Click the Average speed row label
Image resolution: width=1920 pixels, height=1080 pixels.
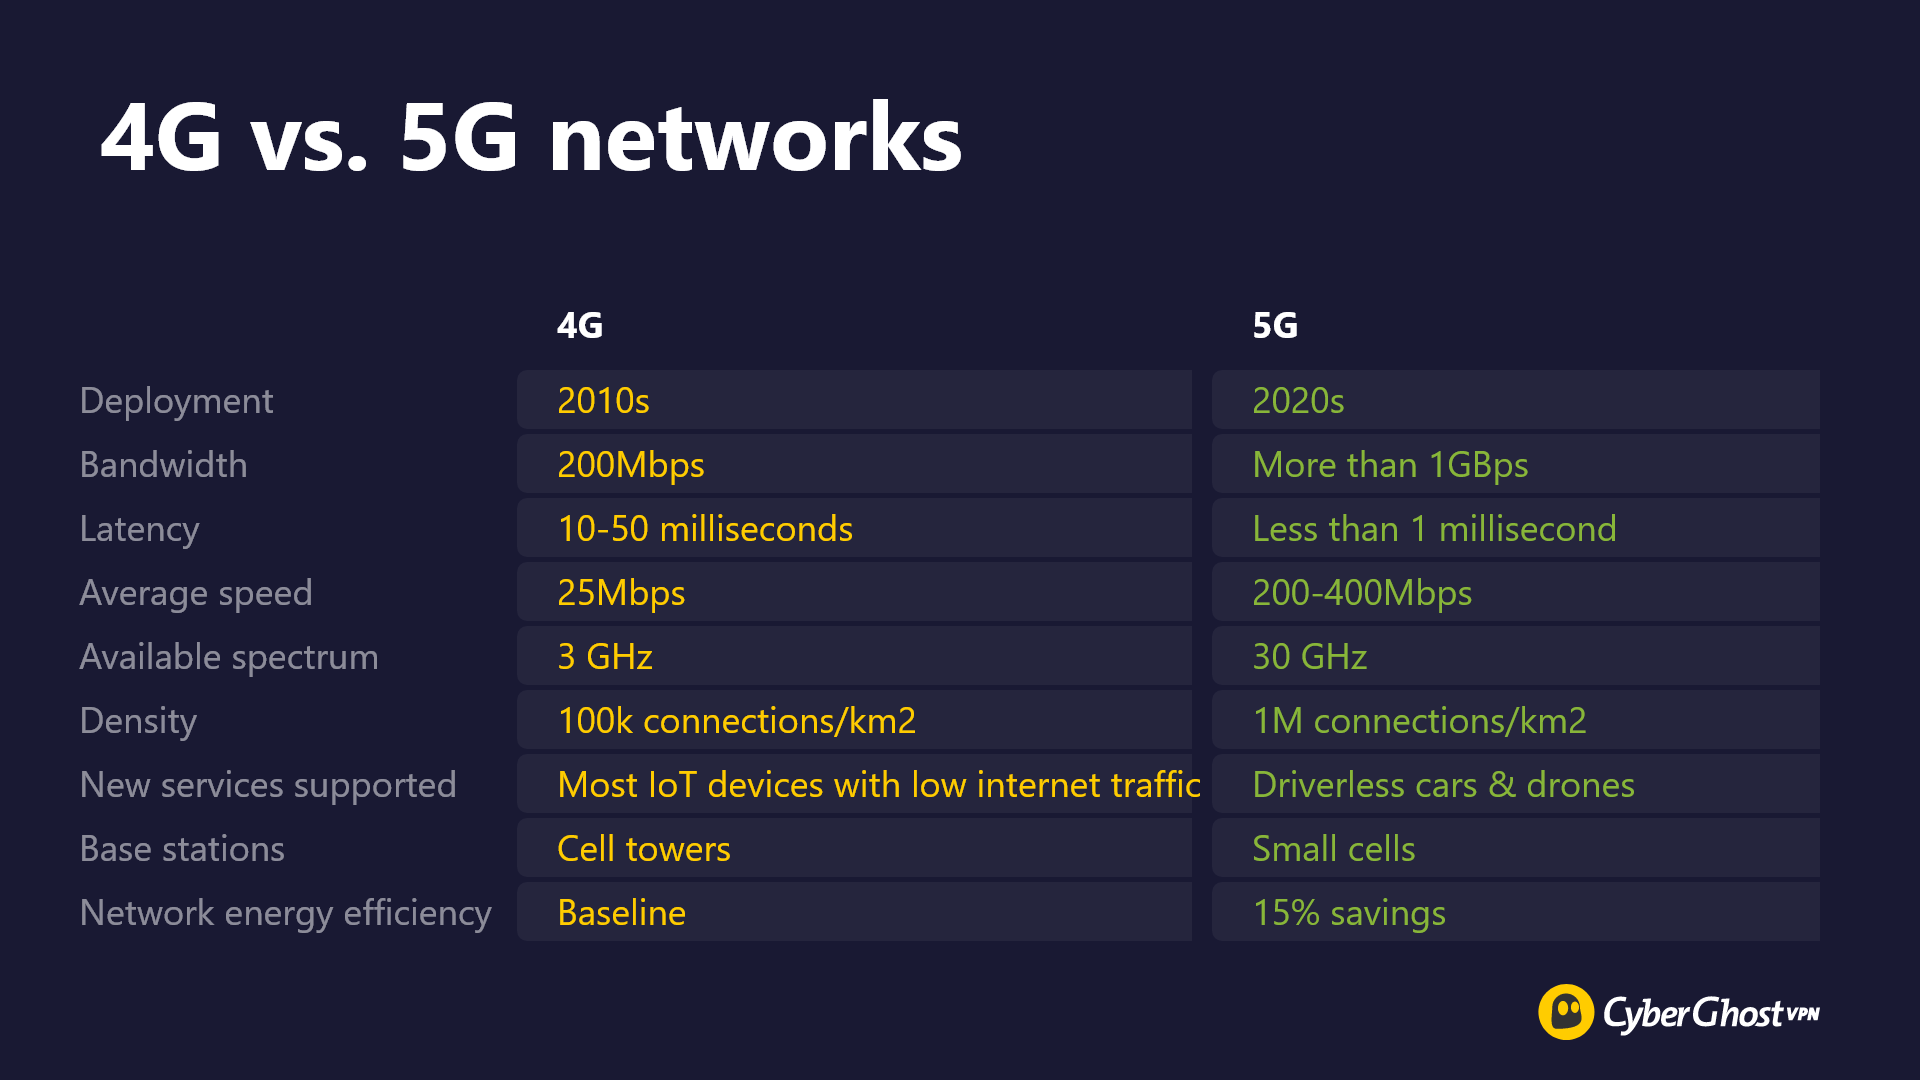[x=196, y=593]
